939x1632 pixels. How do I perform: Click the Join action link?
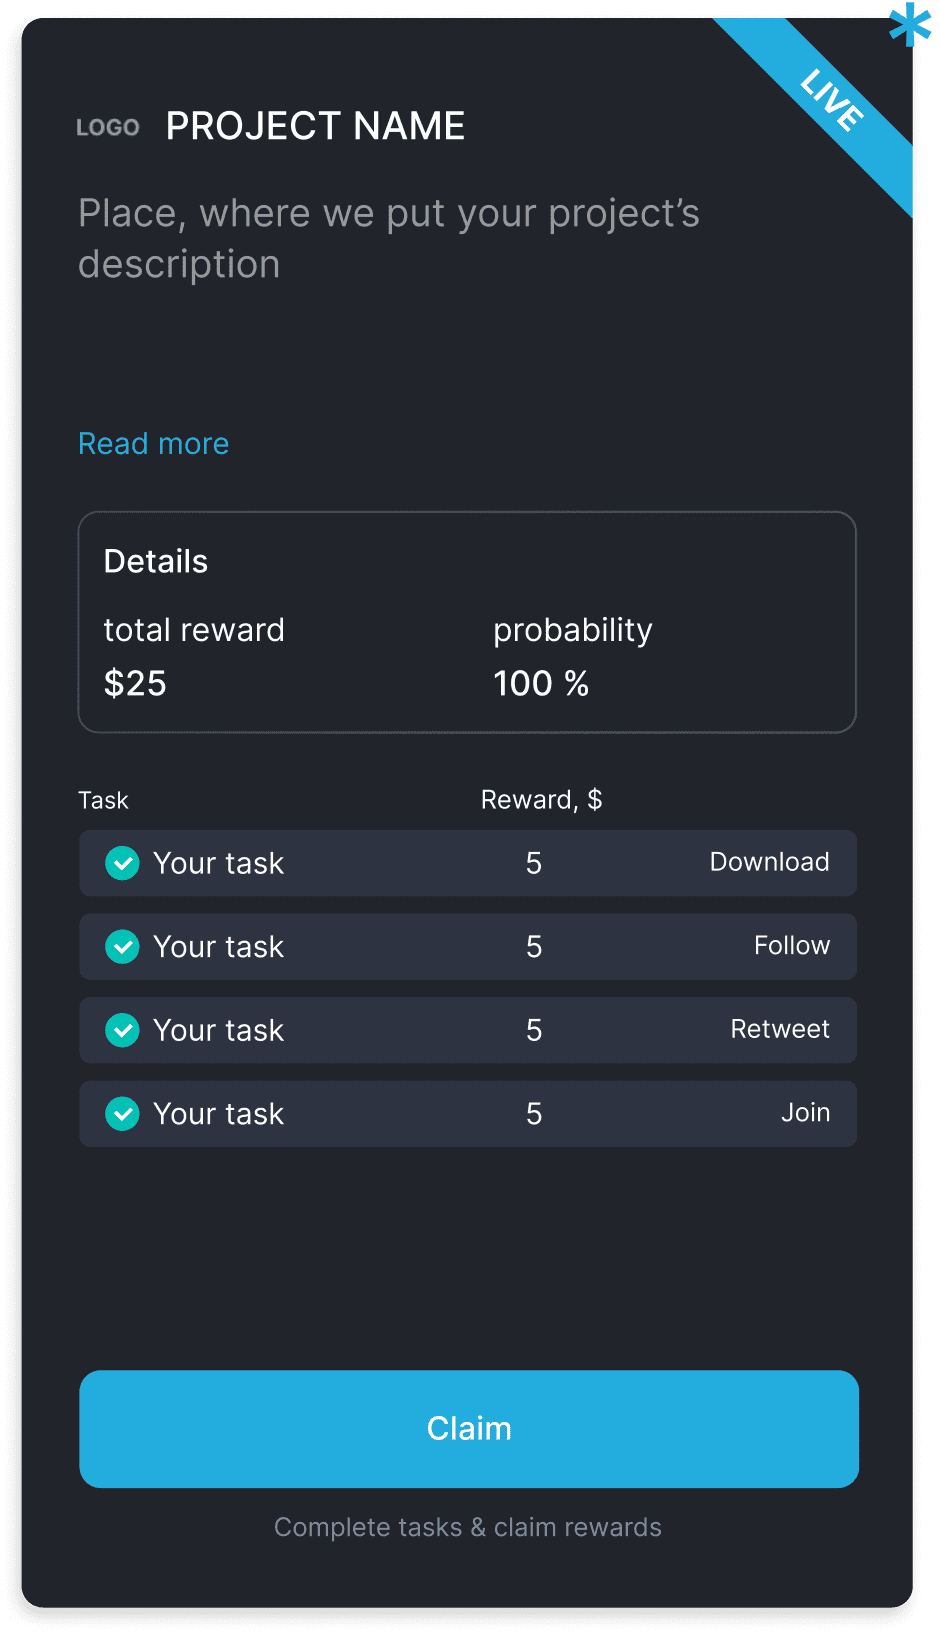805,1113
